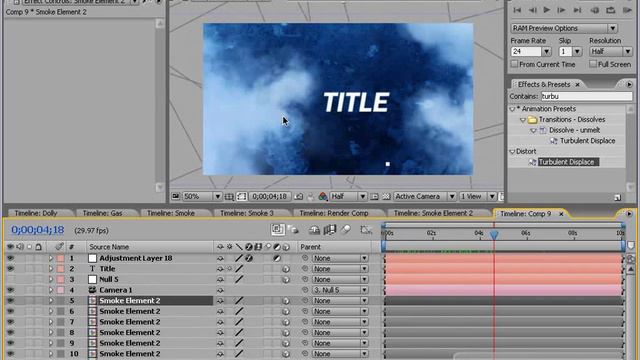The width and height of the screenshot is (640, 360).
Task: Open 1 View layout dropdown
Action: [477, 197]
